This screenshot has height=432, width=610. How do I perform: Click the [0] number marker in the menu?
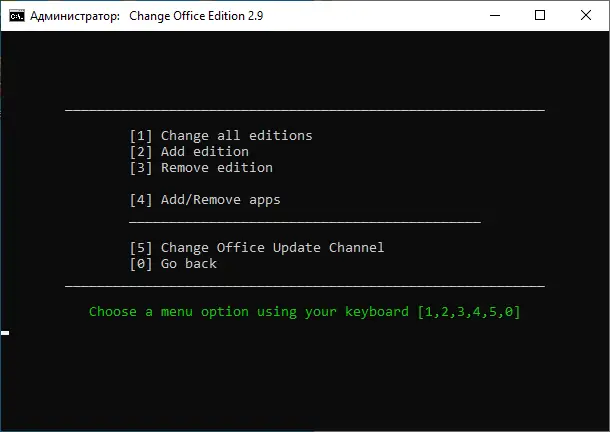(141, 263)
